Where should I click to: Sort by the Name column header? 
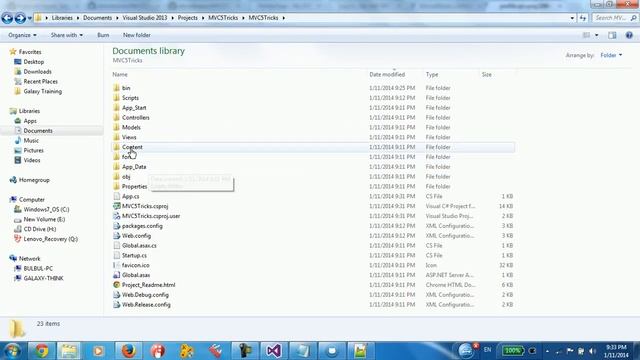click(120, 75)
